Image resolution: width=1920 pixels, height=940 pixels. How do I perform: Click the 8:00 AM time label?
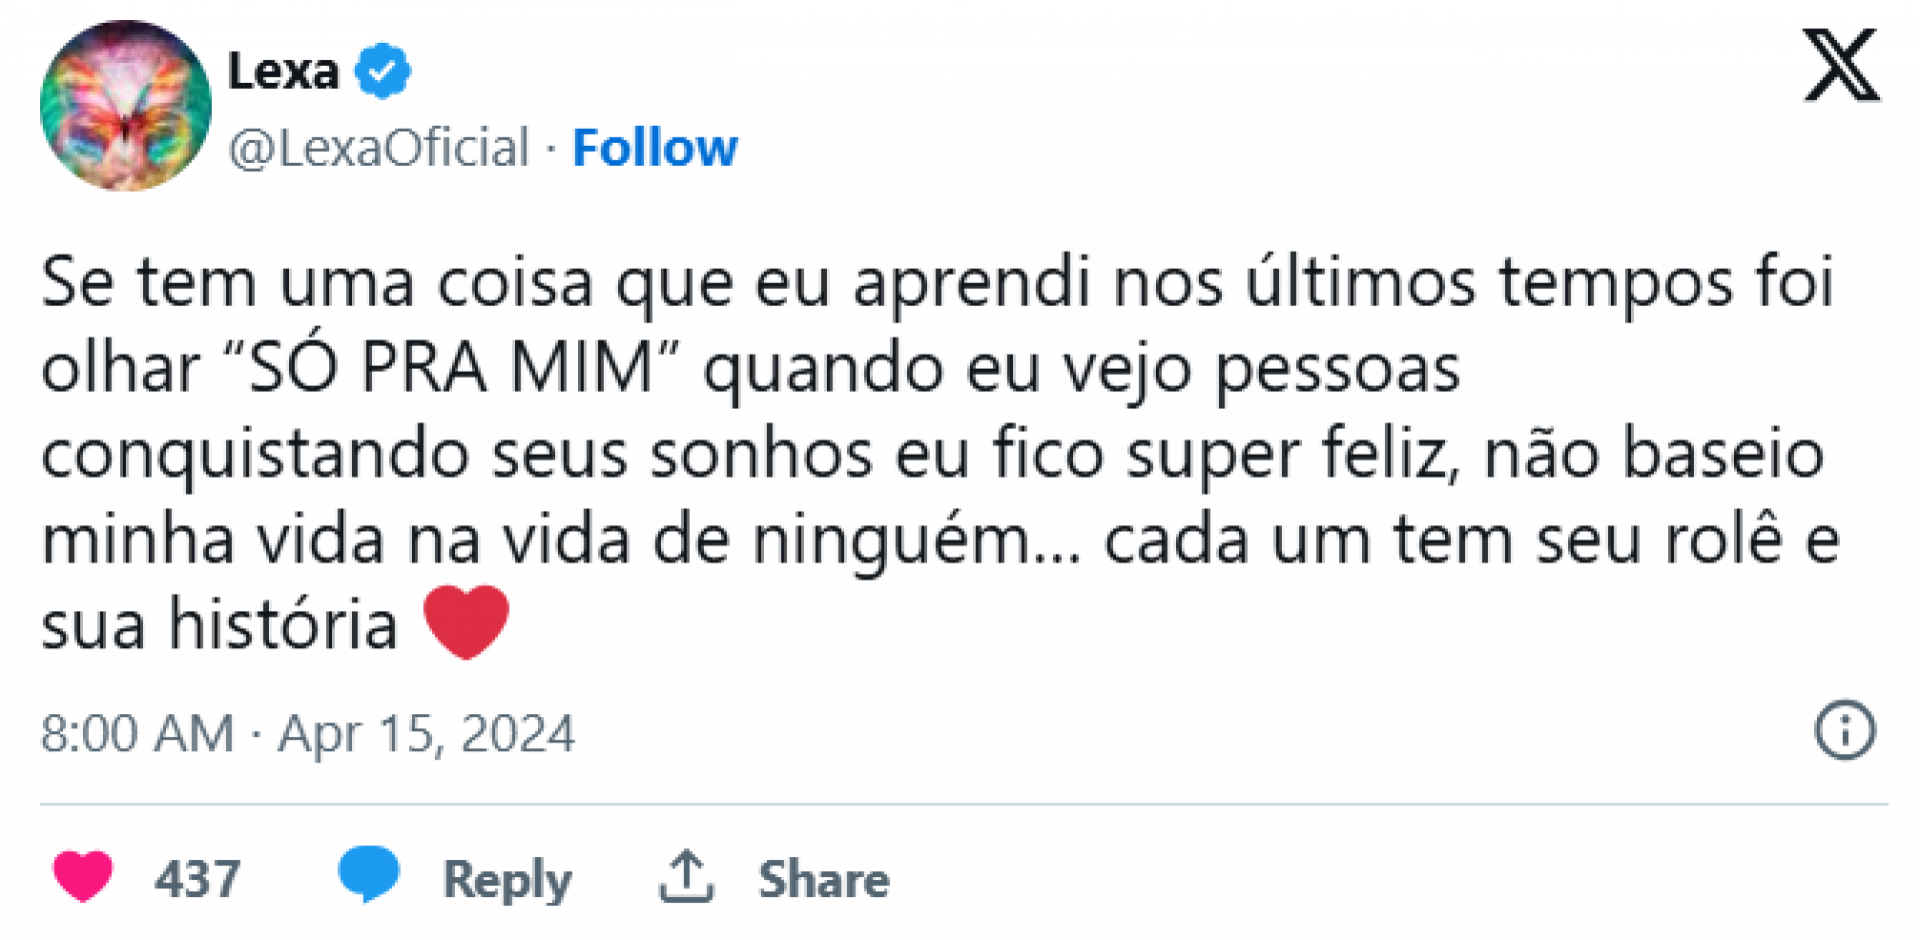pos(134,733)
